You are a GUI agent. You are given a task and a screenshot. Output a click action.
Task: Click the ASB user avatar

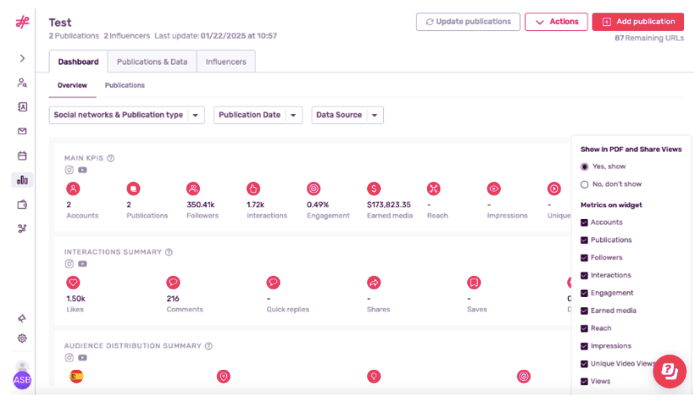tap(21, 380)
